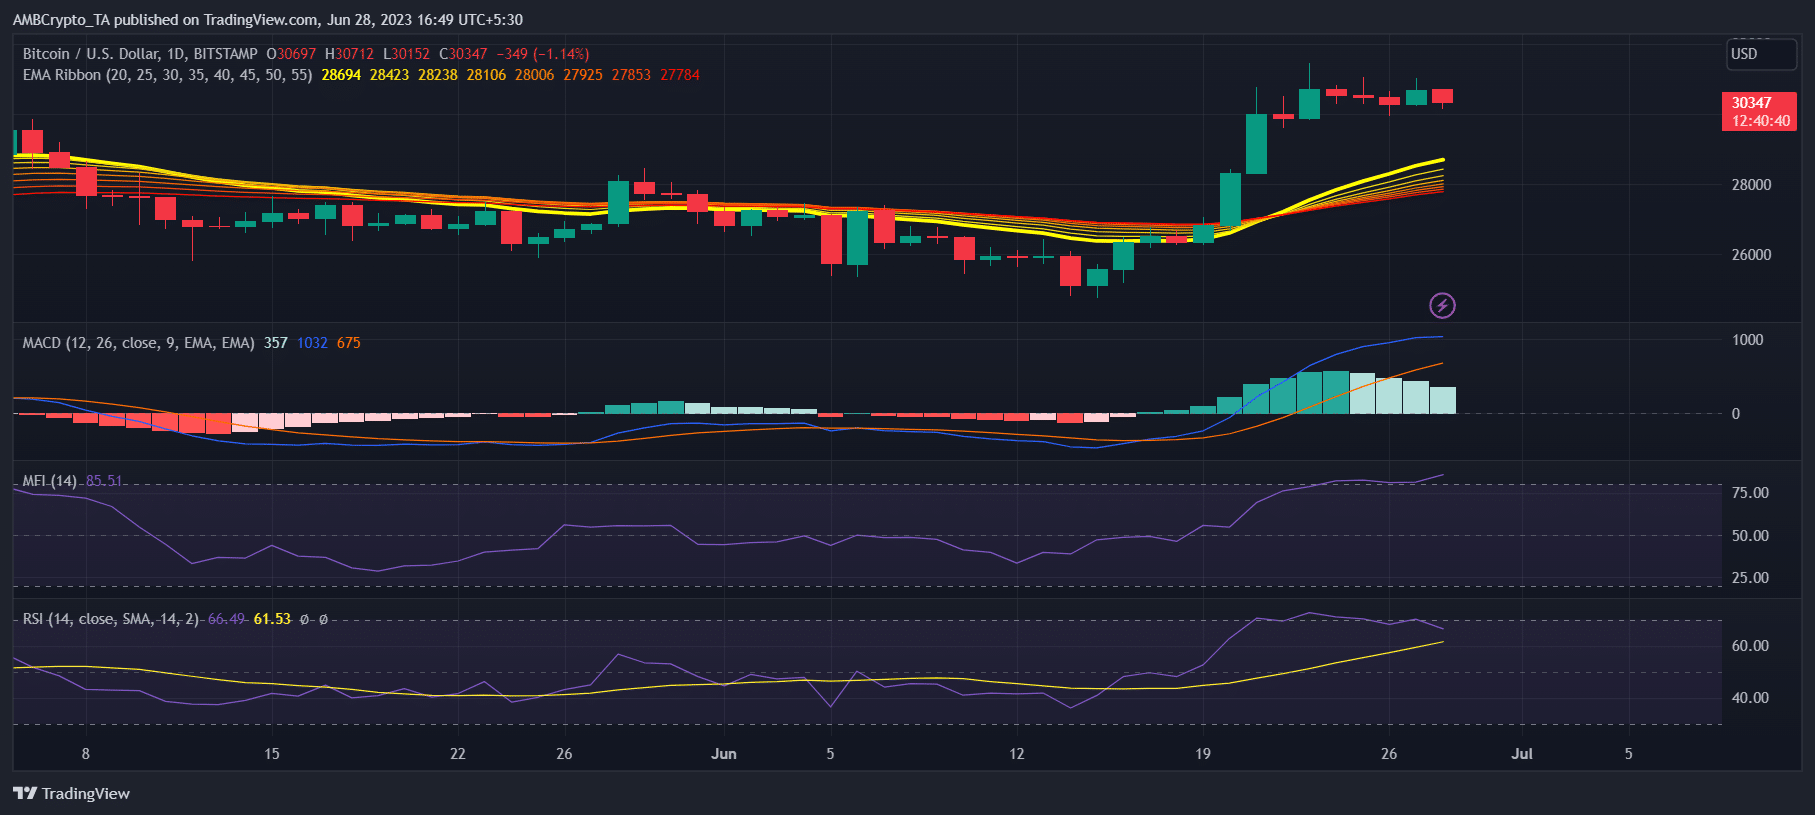Click the blue MACD line value 1032
This screenshot has width=1815, height=815.
click(312, 343)
